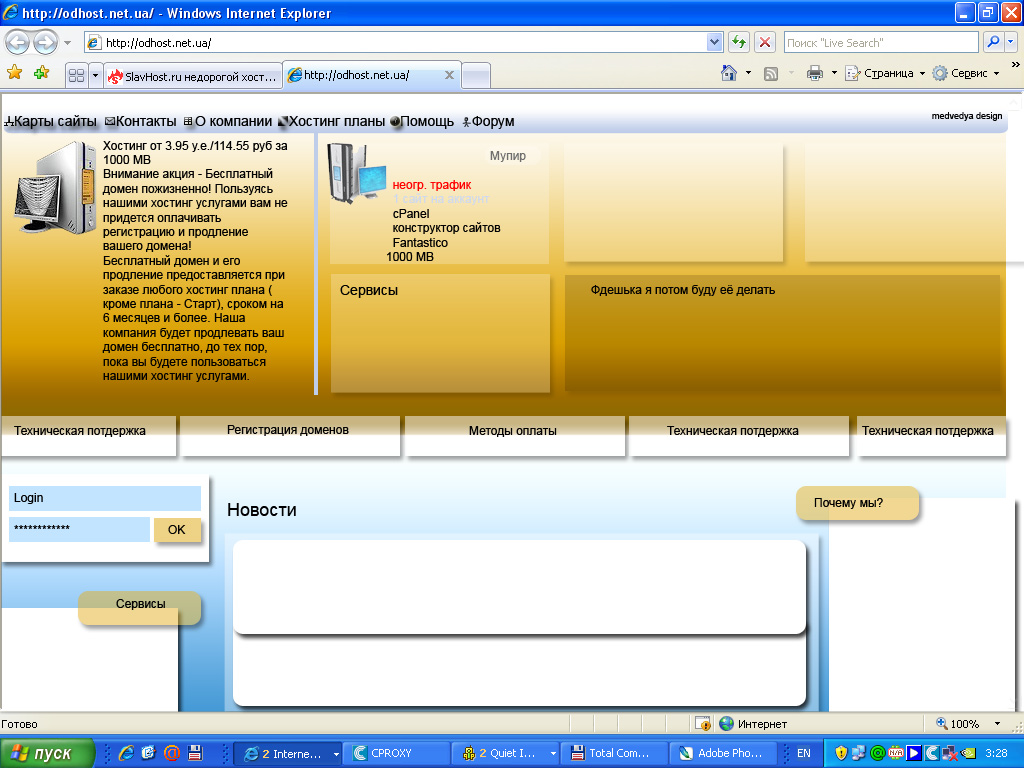
Task: Click the Интернет security zone indicator
Action: click(753, 724)
